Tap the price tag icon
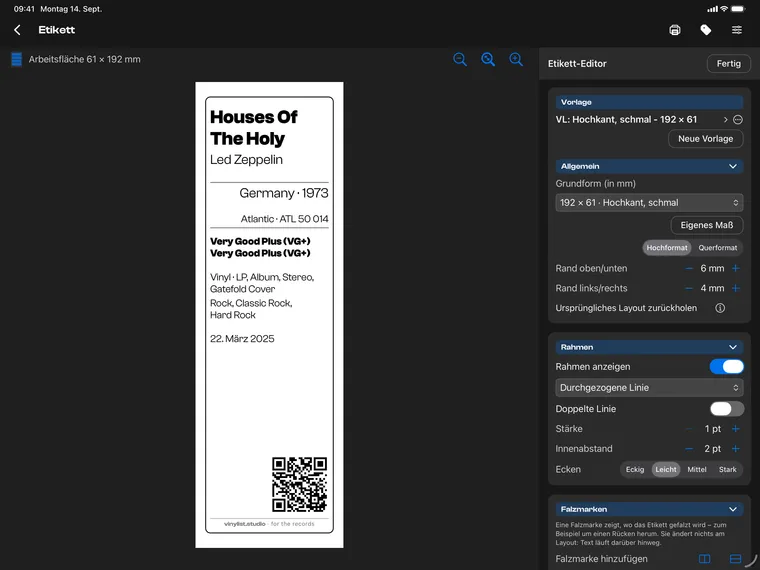 point(706,30)
